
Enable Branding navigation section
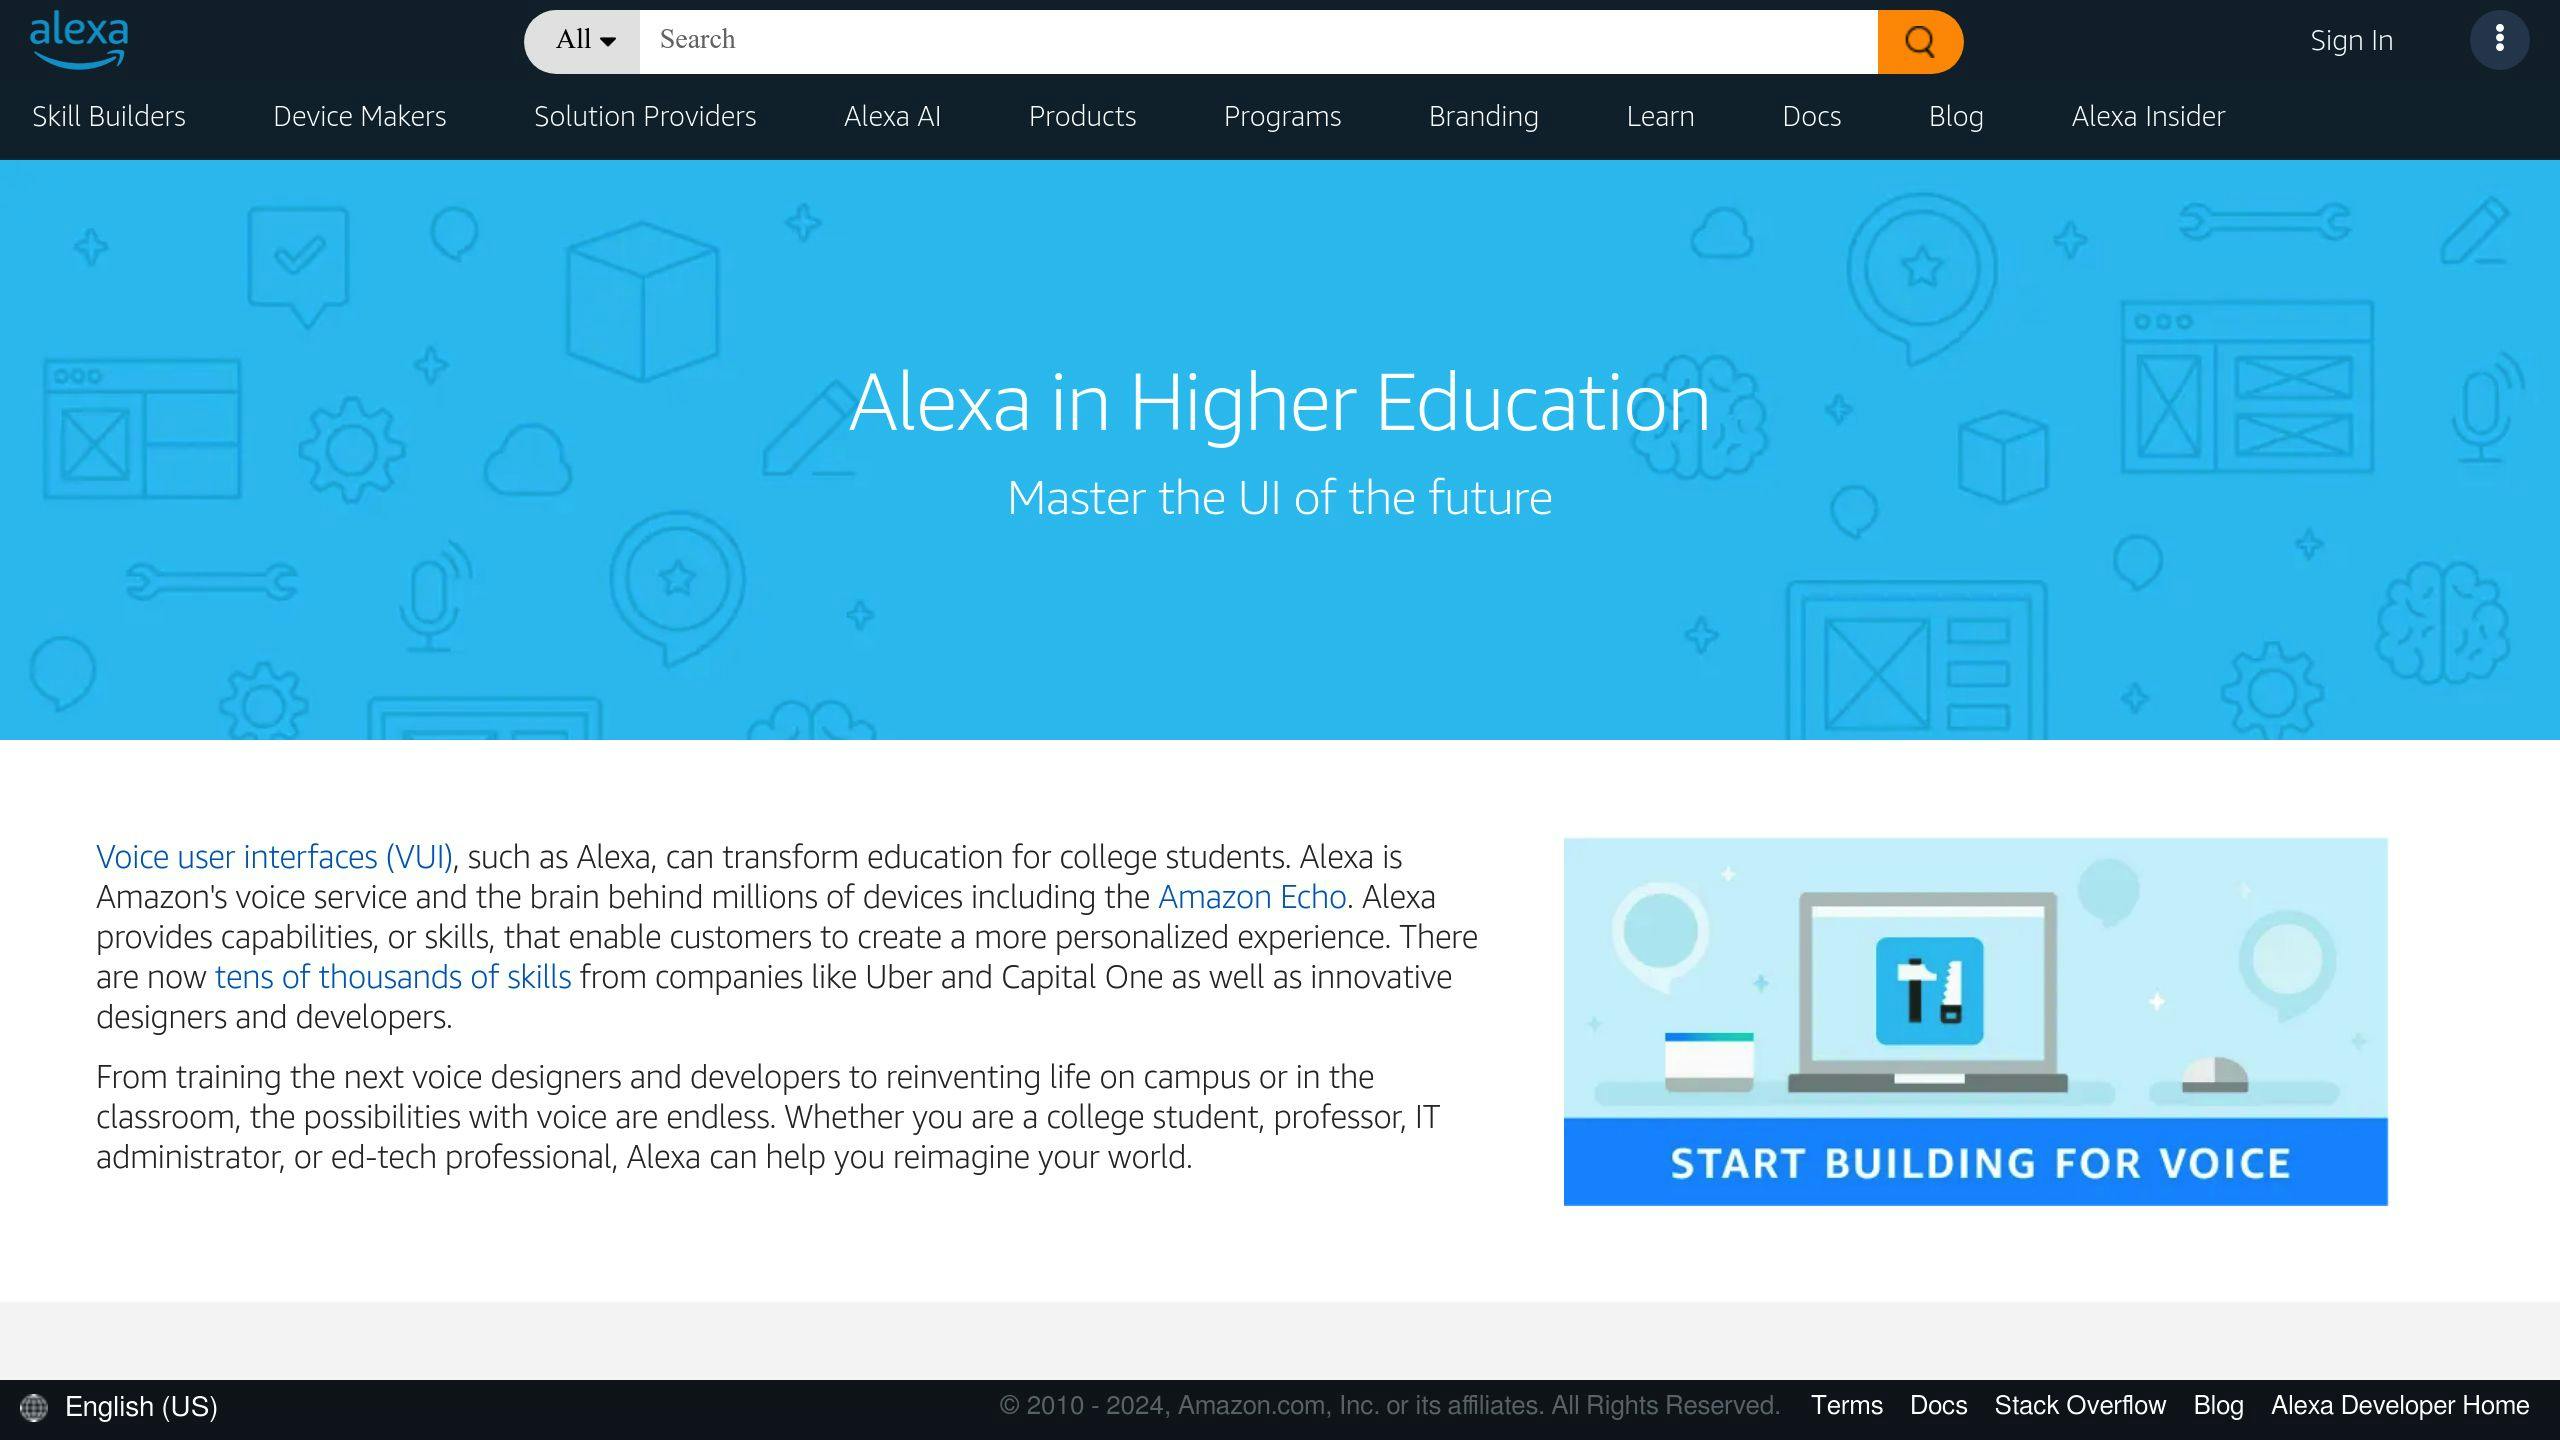pos(1482,116)
